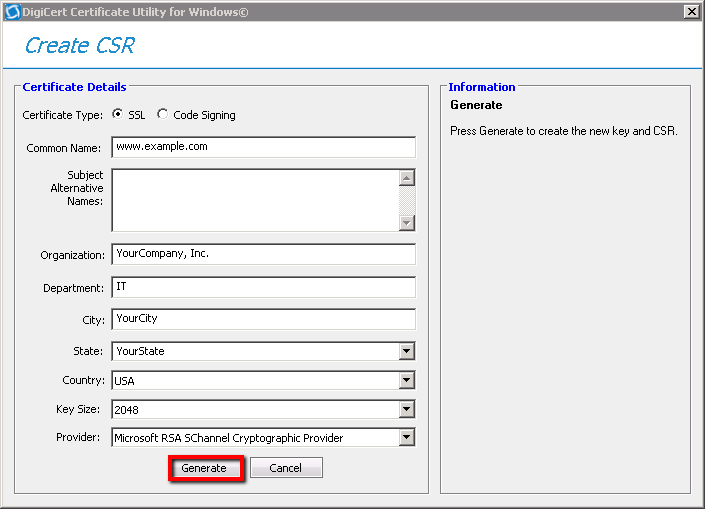Open the Country dropdown list
705x509 pixels.
click(406, 380)
